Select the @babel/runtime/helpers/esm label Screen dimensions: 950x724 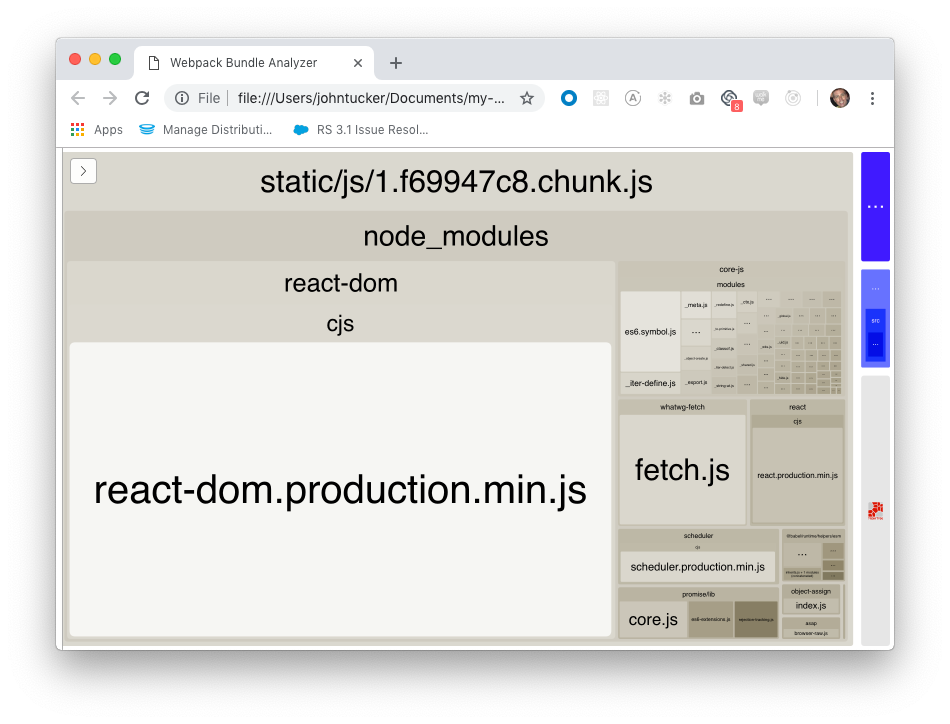click(813, 536)
